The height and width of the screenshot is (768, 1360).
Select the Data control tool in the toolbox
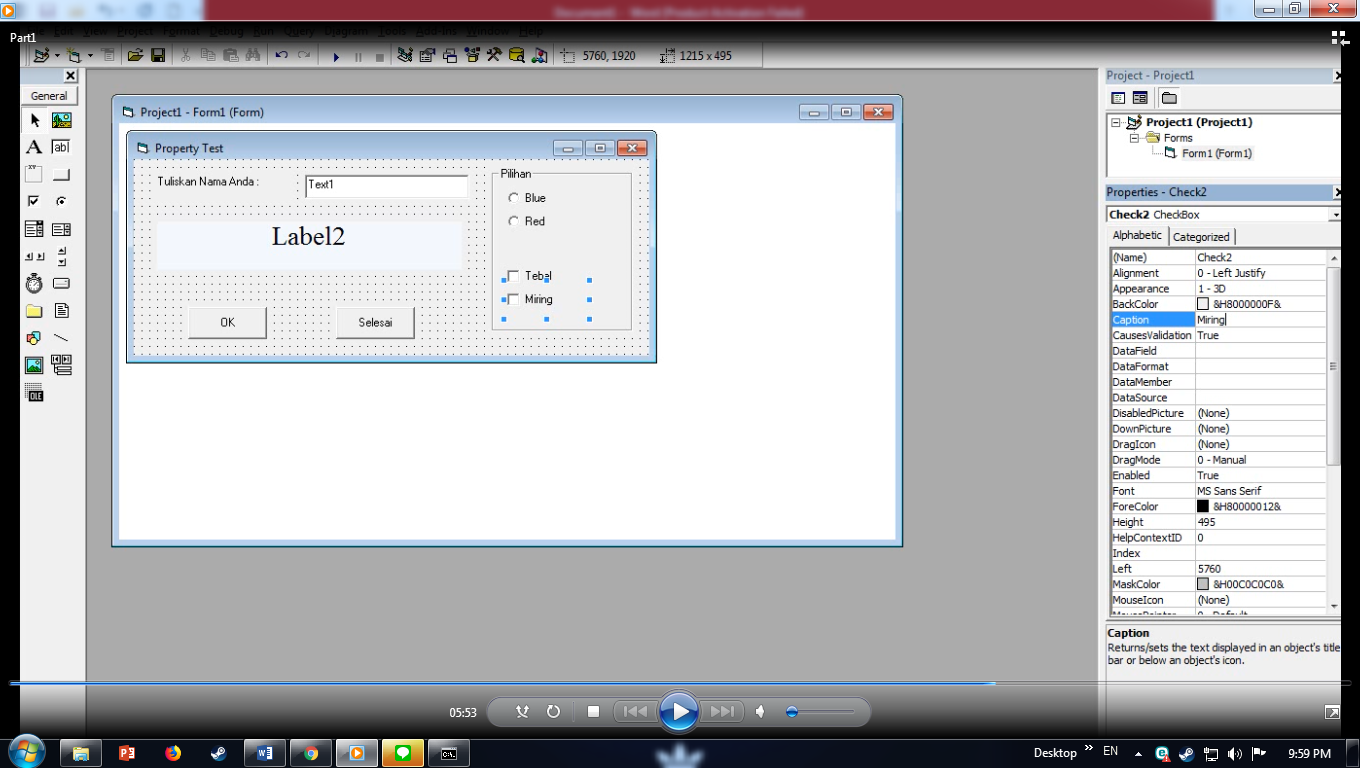tap(61, 365)
